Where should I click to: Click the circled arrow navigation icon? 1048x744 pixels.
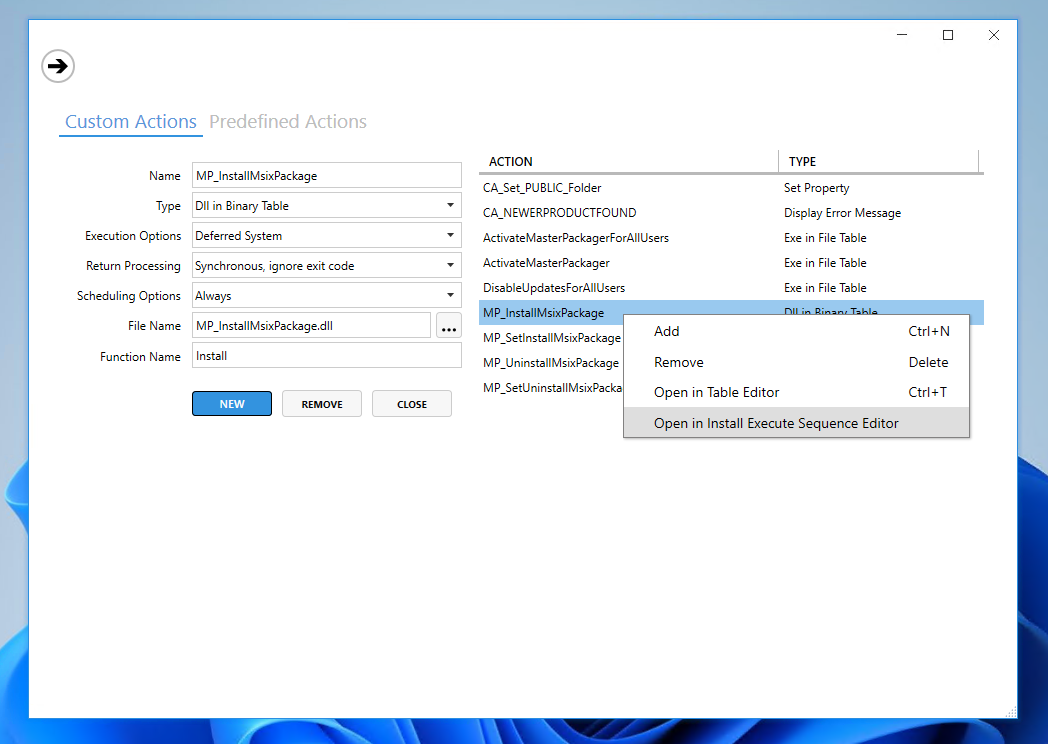pos(58,66)
